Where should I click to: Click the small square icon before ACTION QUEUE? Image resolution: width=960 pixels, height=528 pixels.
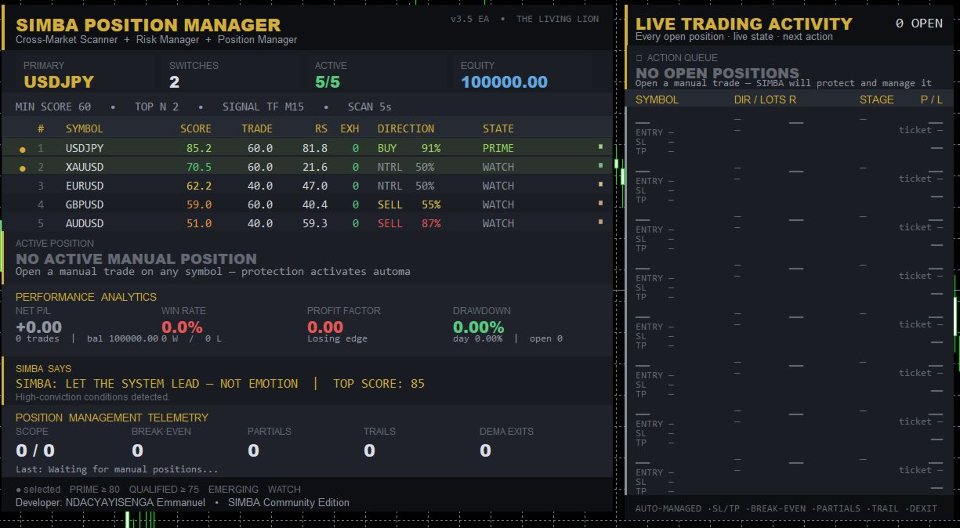coord(639,58)
